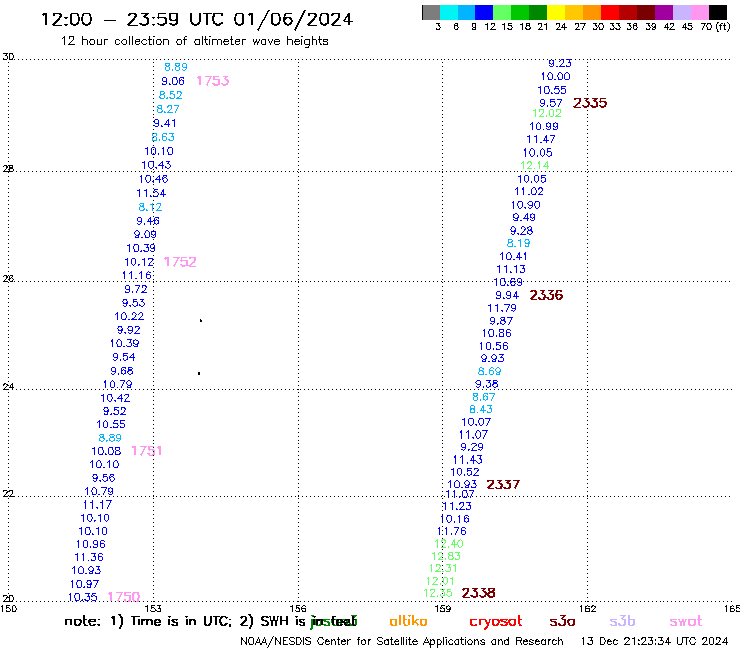Viewport: 740px width, 650px height.
Task: Click wave height value 8.27
Action: pyautogui.click(x=168, y=109)
